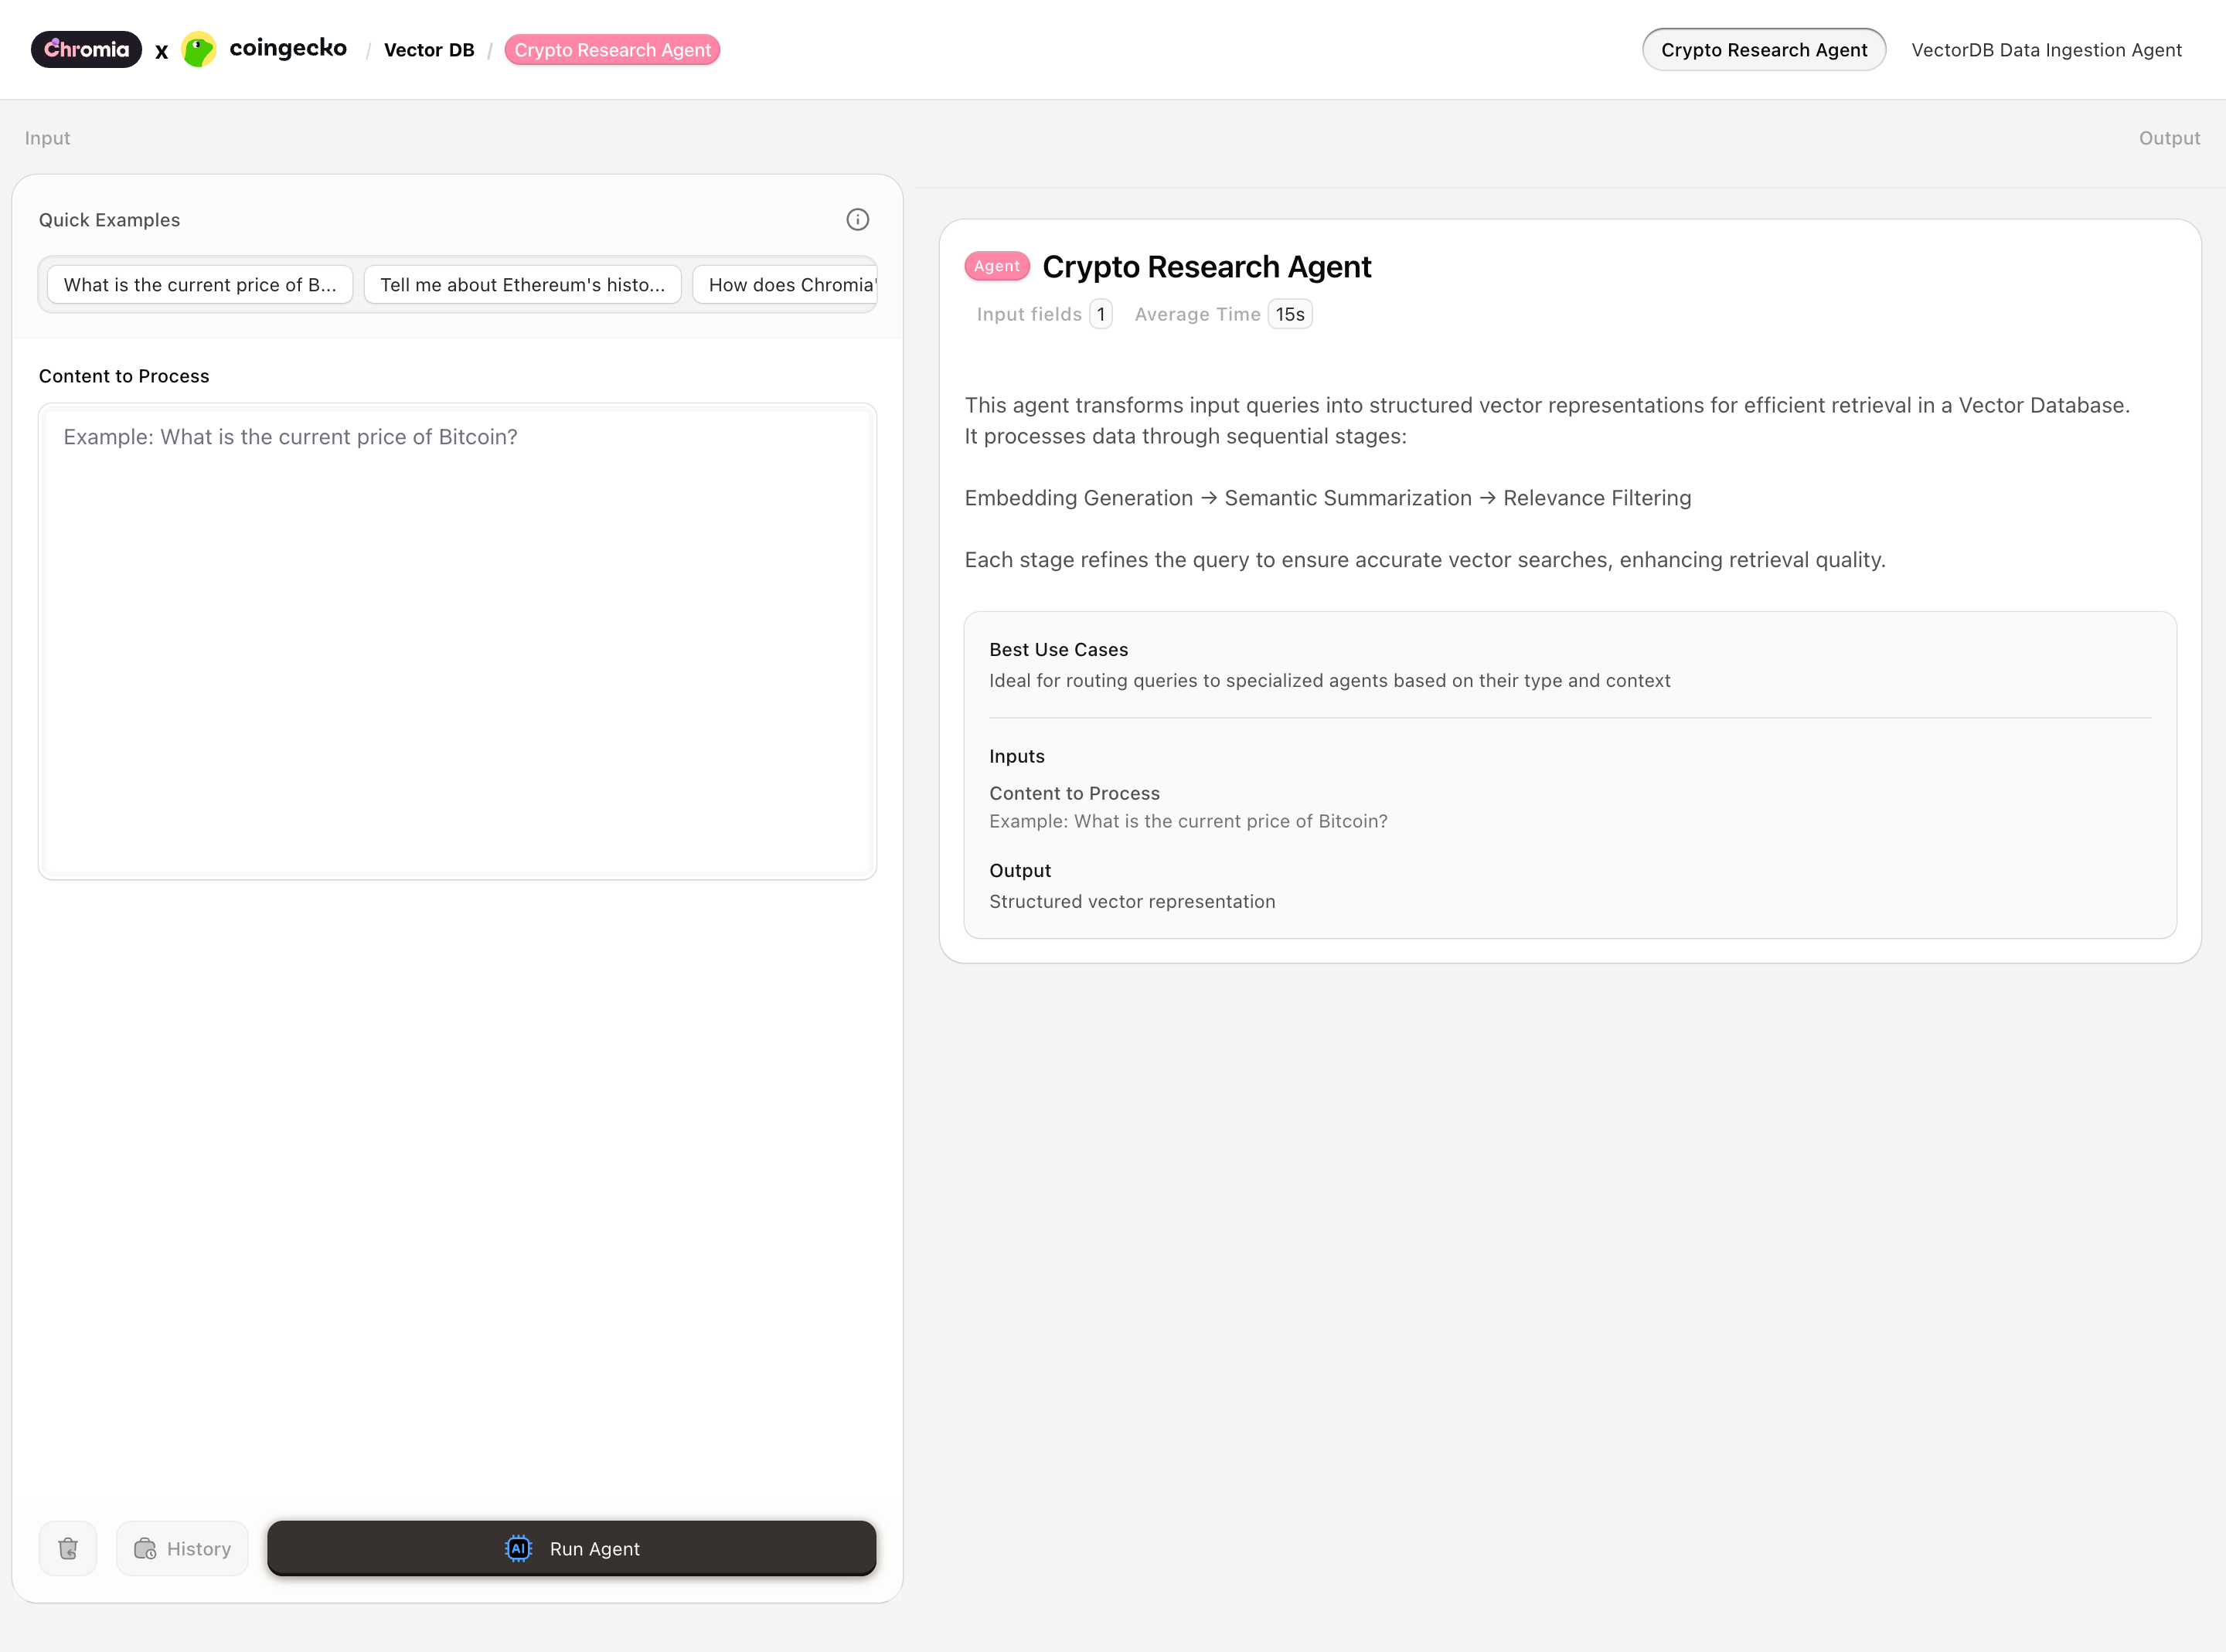The width and height of the screenshot is (2226, 1652).
Task: Click the Chromia quick example chip
Action: pyautogui.click(x=789, y=285)
